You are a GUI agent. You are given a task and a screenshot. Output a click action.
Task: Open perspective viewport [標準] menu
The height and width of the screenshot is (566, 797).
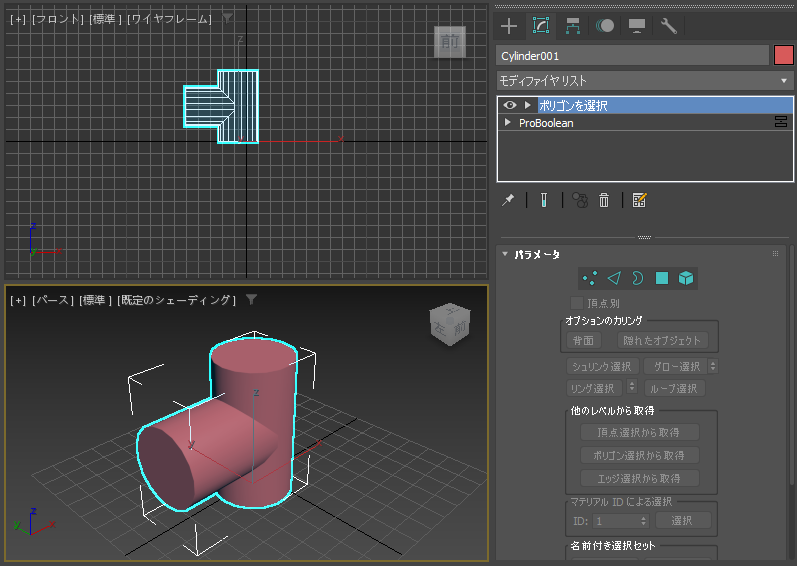[x=95, y=300]
